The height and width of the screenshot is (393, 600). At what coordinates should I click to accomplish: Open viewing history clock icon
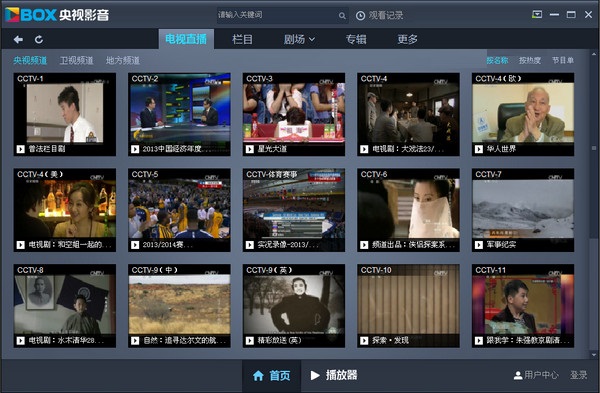coord(360,16)
